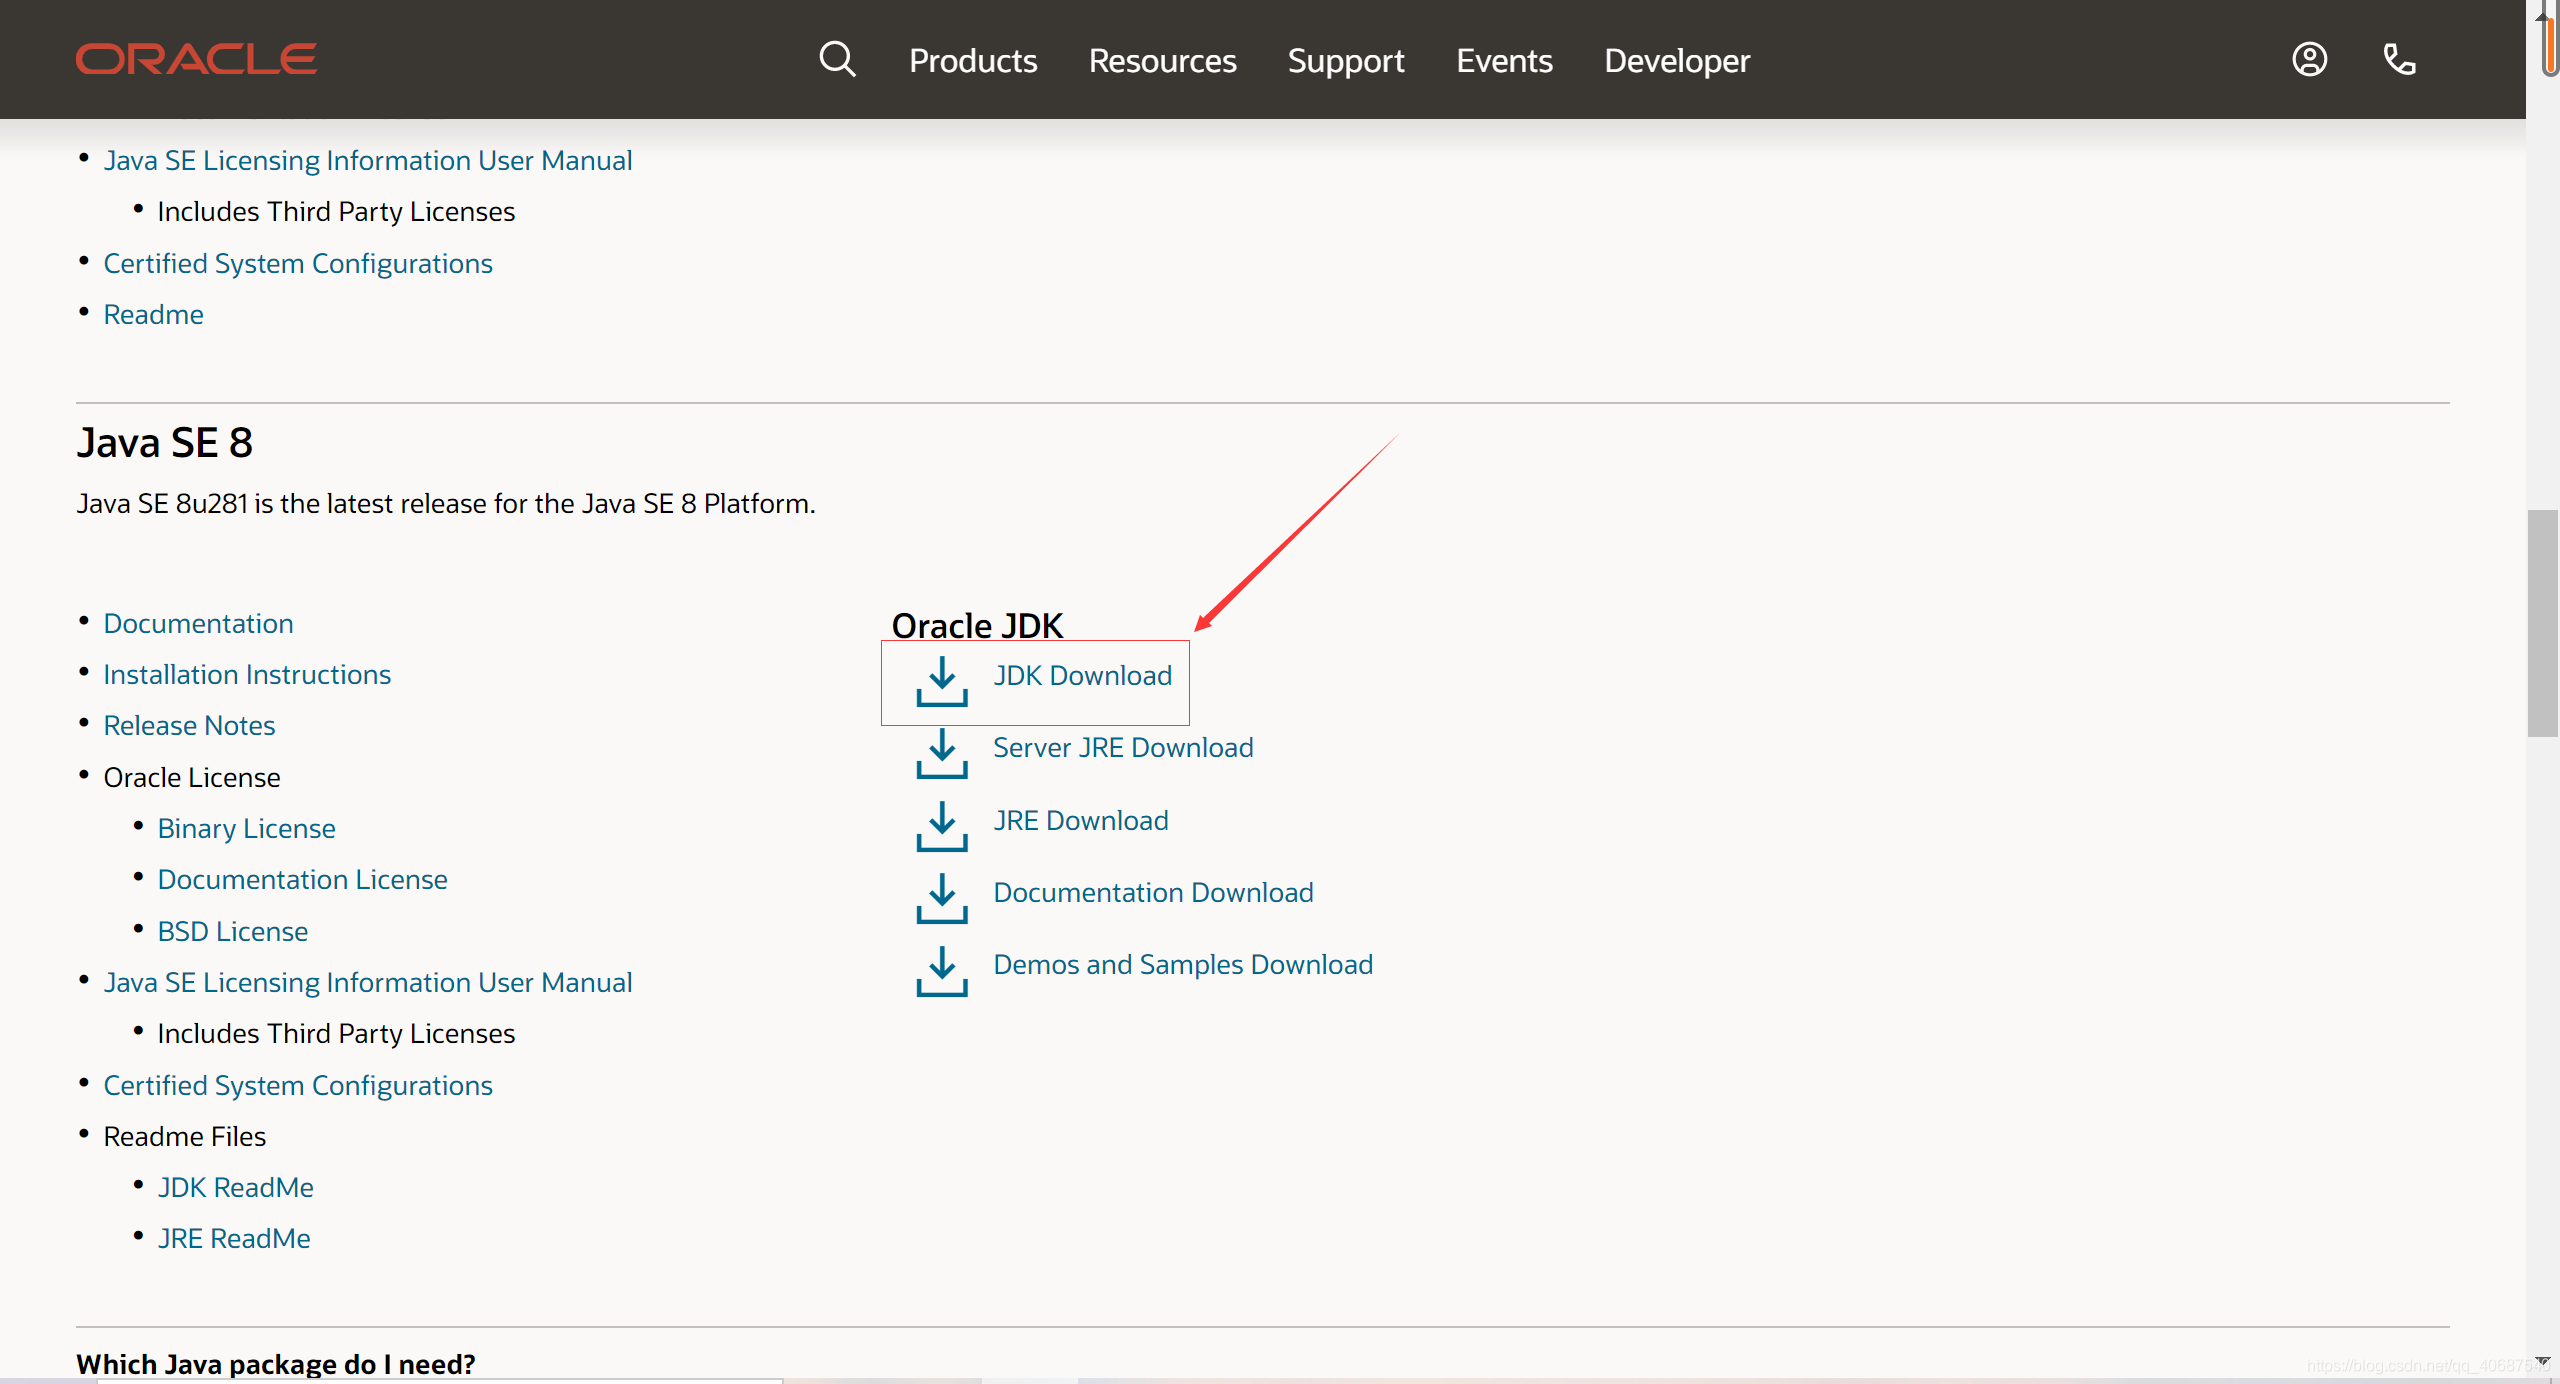Click the search magnifier icon
Viewport: 2560px width, 1384px height.
[x=837, y=60]
